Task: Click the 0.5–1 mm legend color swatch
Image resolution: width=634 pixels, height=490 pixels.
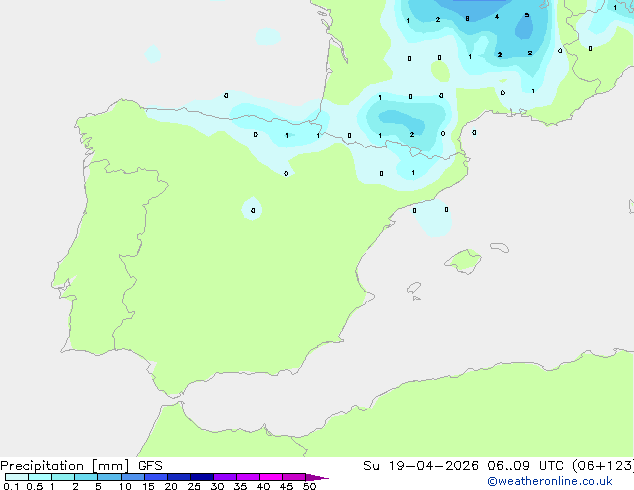Action: (40, 477)
